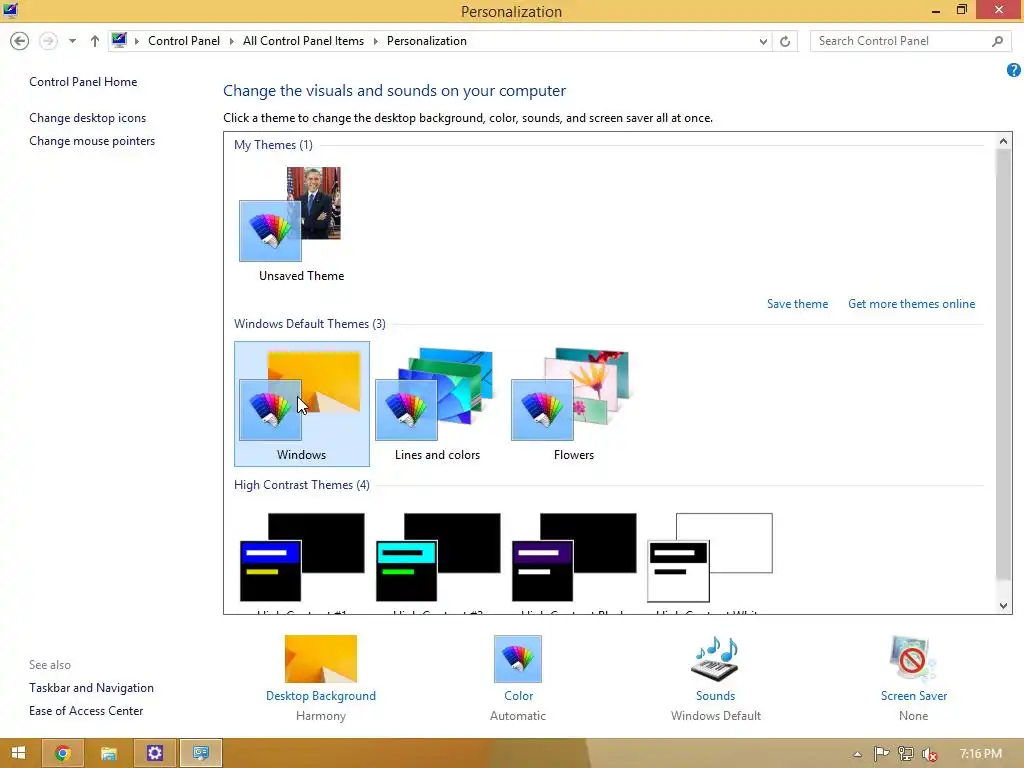The width and height of the screenshot is (1024, 768).
Task: Open Taskbar and Navigation
Action: click(91, 688)
